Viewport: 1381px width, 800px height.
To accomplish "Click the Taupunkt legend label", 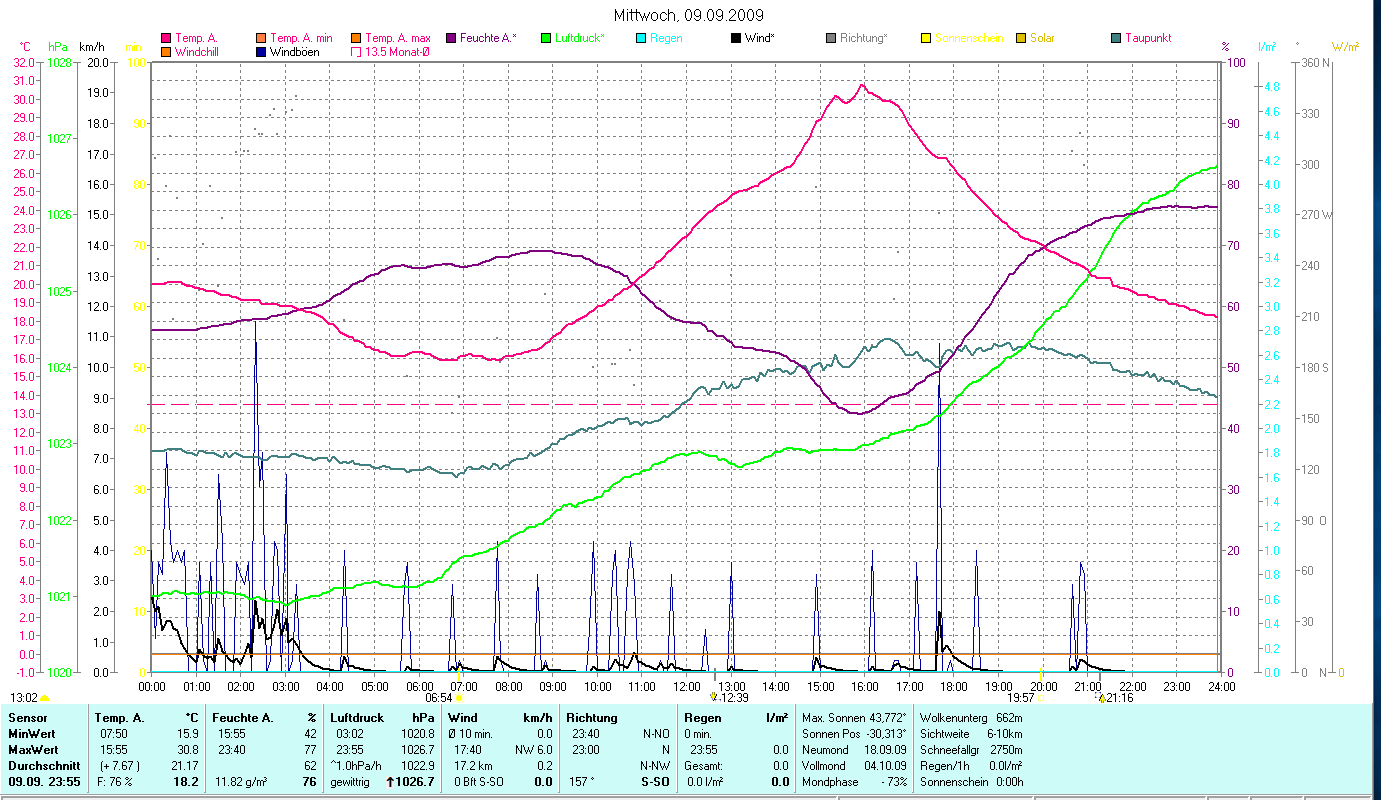I will pyautogui.click(x=1147, y=38).
